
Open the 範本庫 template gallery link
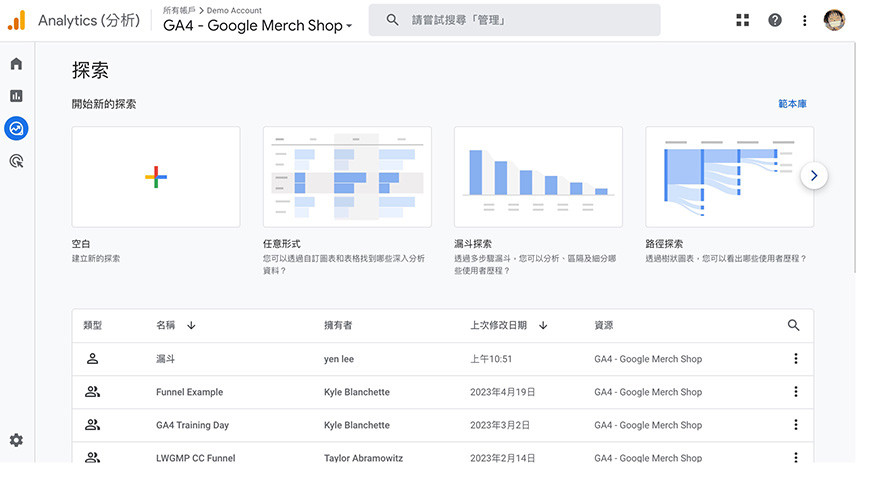click(792, 104)
